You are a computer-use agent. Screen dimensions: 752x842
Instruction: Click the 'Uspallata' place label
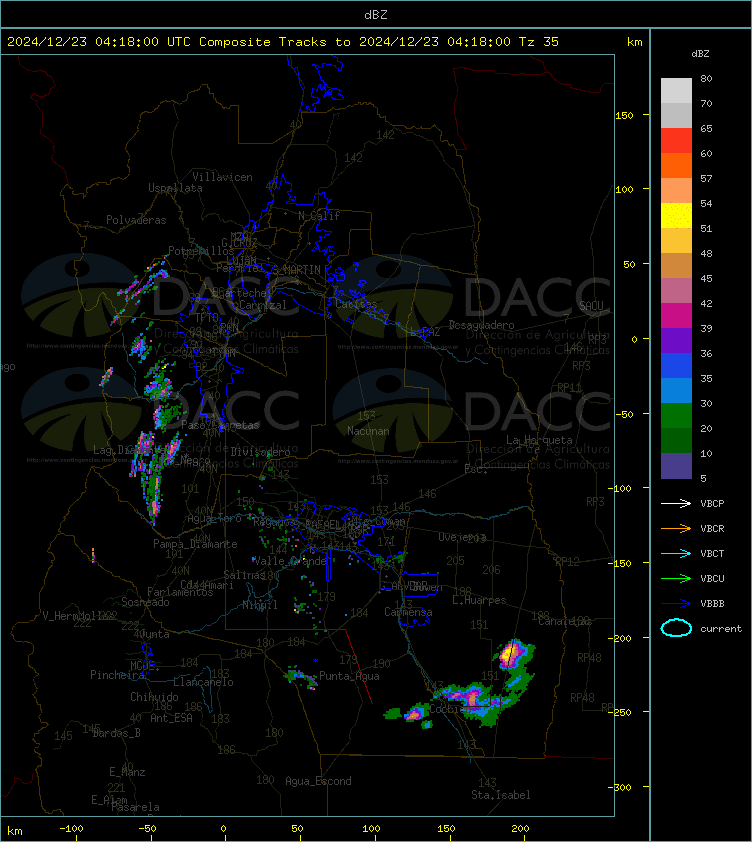point(175,188)
